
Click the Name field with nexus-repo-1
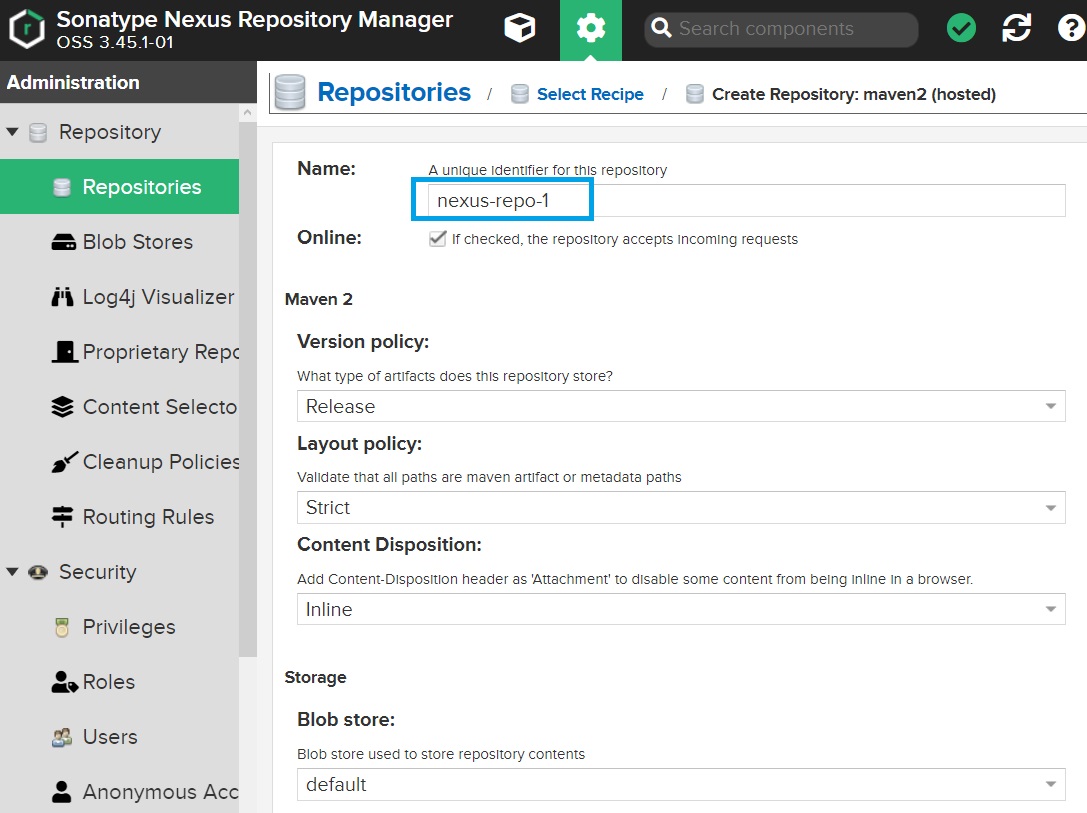coord(747,200)
